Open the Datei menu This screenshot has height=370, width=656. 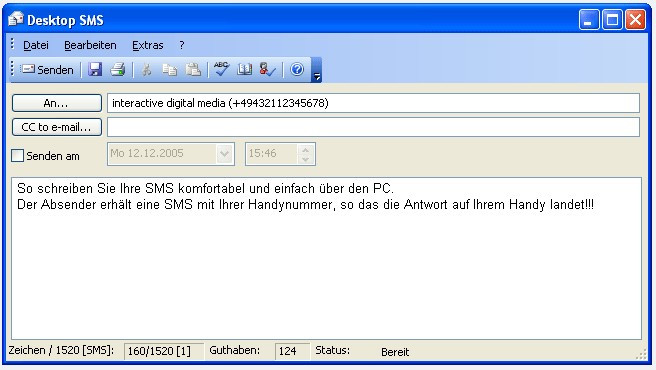point(36,45)
